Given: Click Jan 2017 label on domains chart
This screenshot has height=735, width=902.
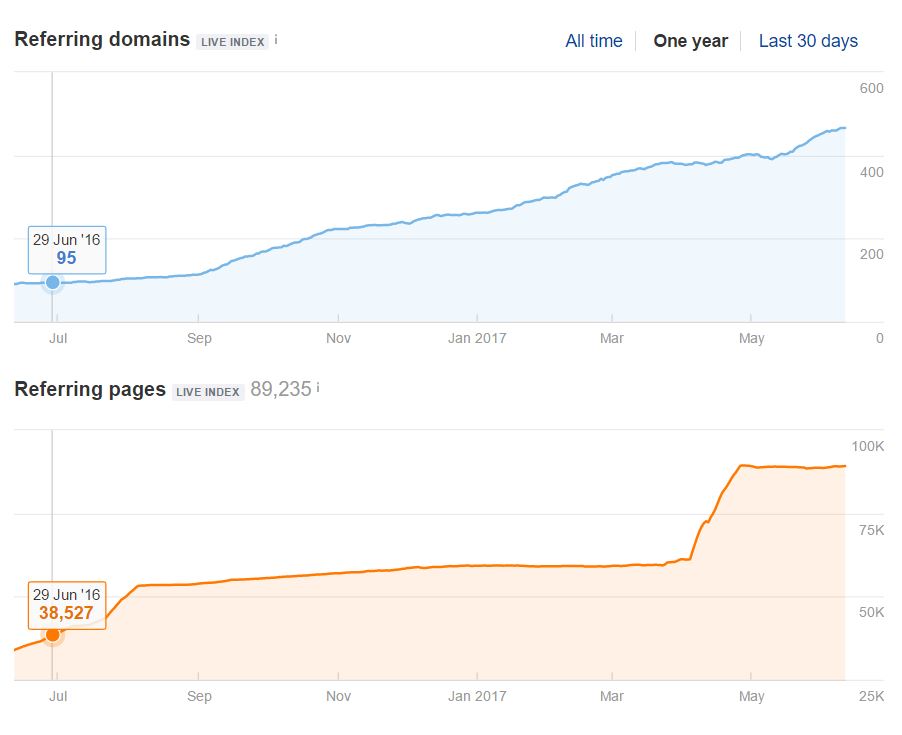Looking at the screenshot, I should coord(477,338).
